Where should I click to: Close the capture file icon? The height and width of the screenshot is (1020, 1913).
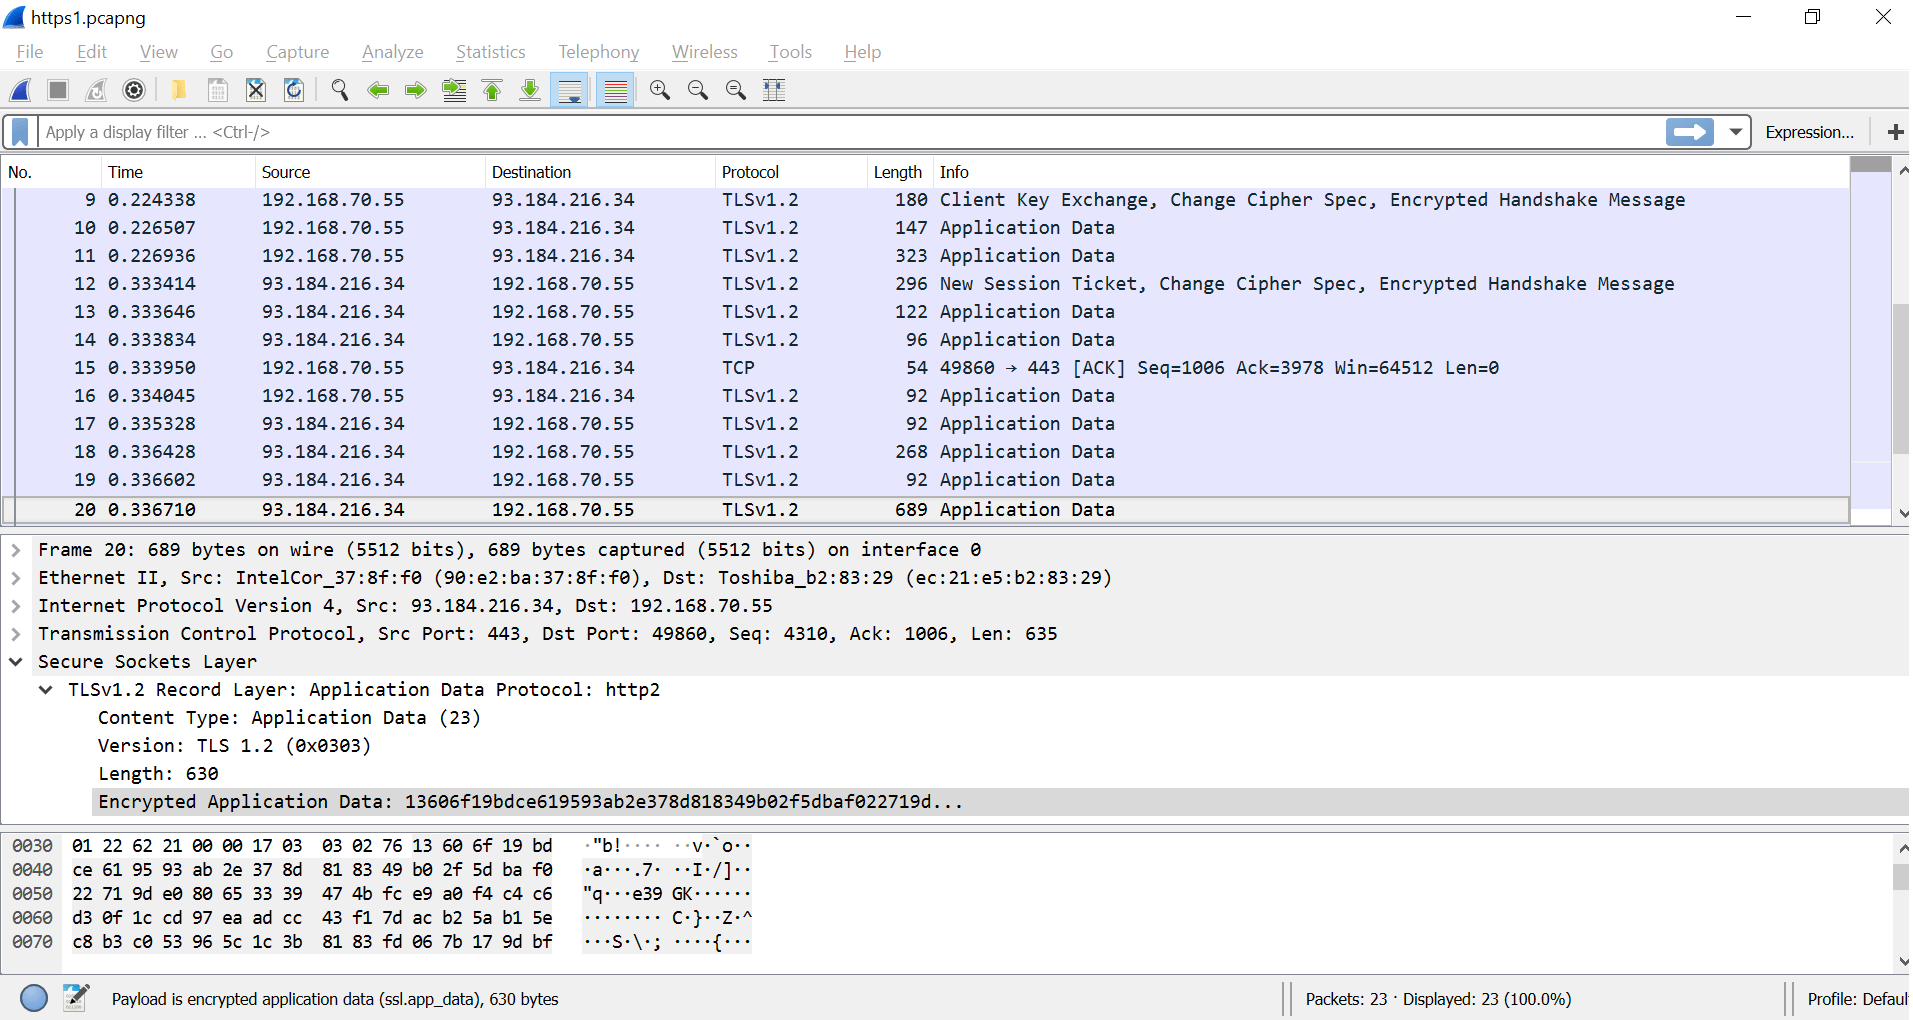pyautogui.click(x=256, y=91)
